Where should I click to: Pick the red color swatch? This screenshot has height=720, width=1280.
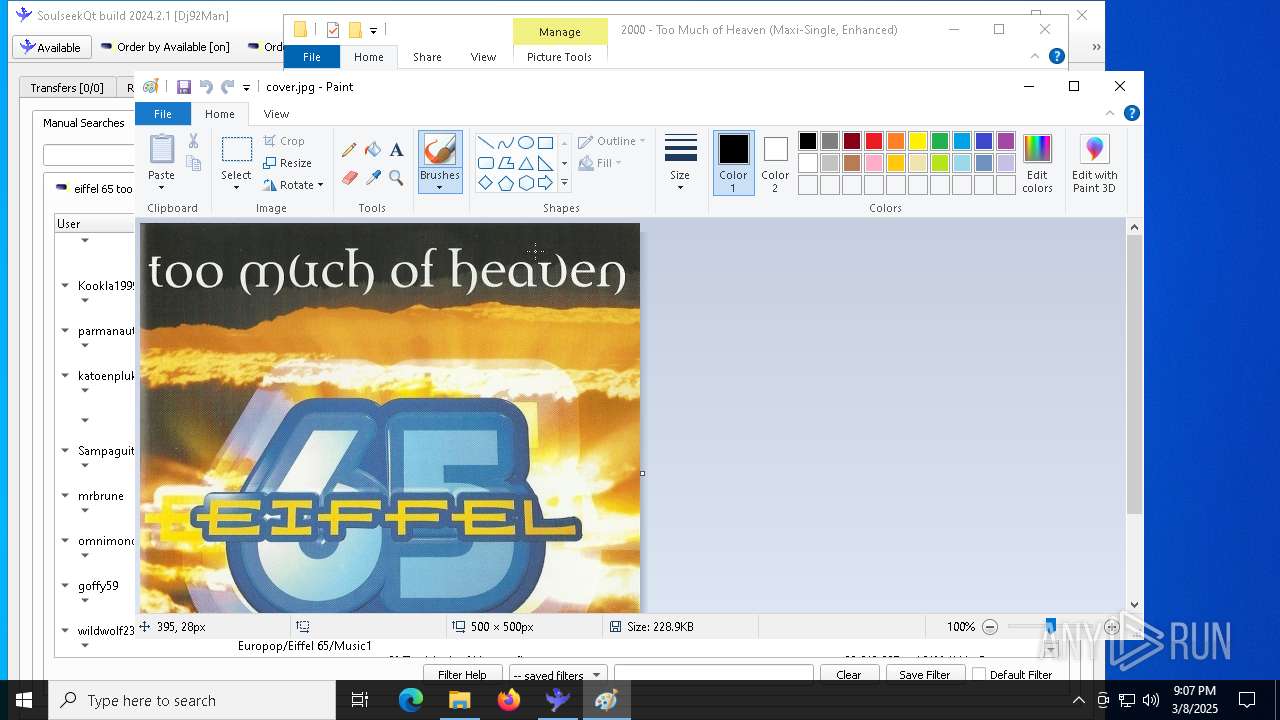click(x=874, y=141)
